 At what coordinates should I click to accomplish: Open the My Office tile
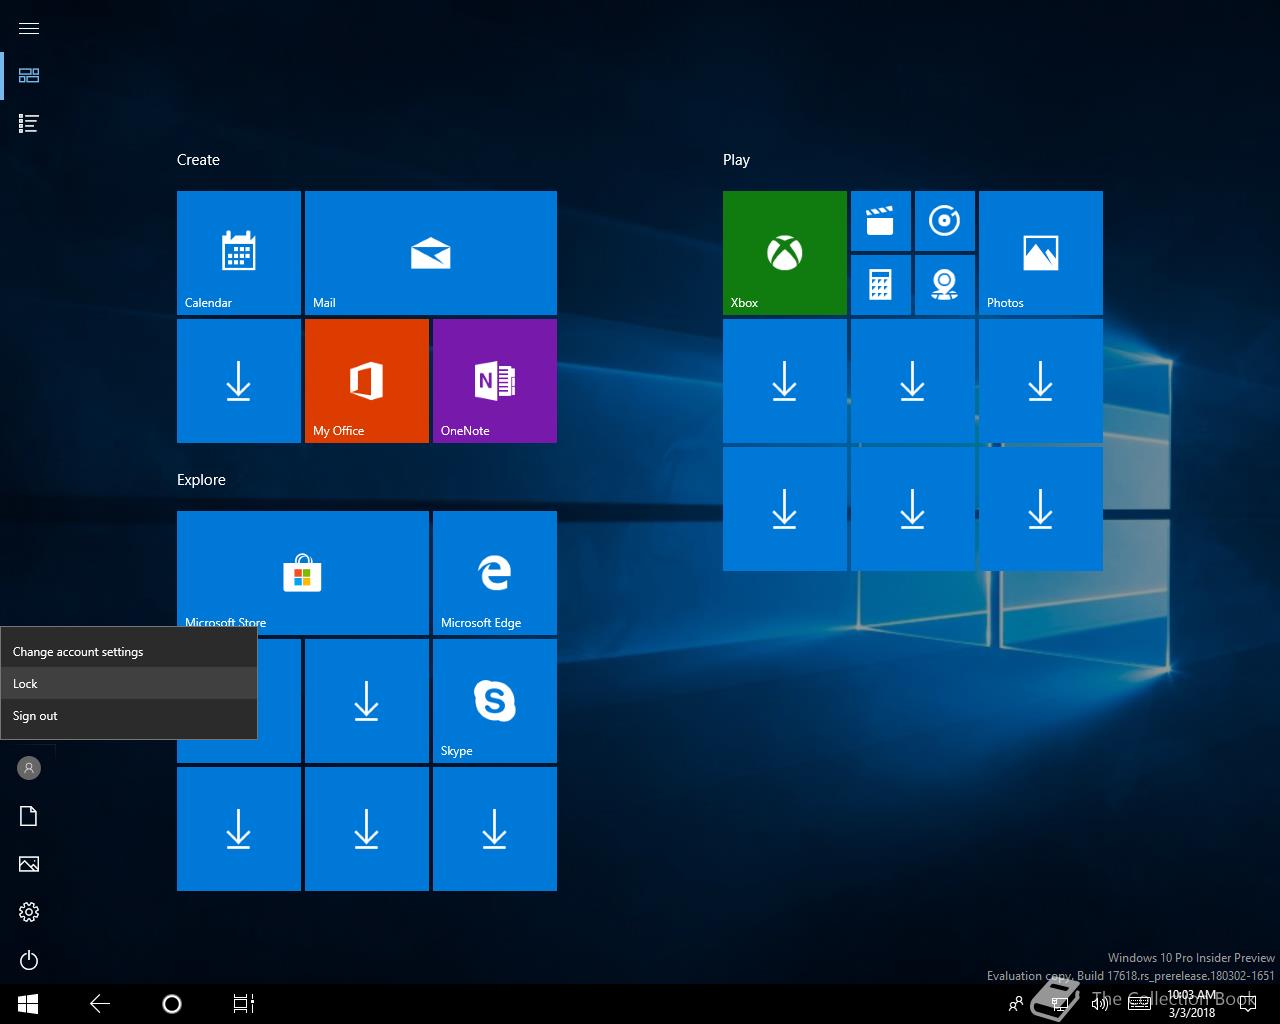click(367, 381)
